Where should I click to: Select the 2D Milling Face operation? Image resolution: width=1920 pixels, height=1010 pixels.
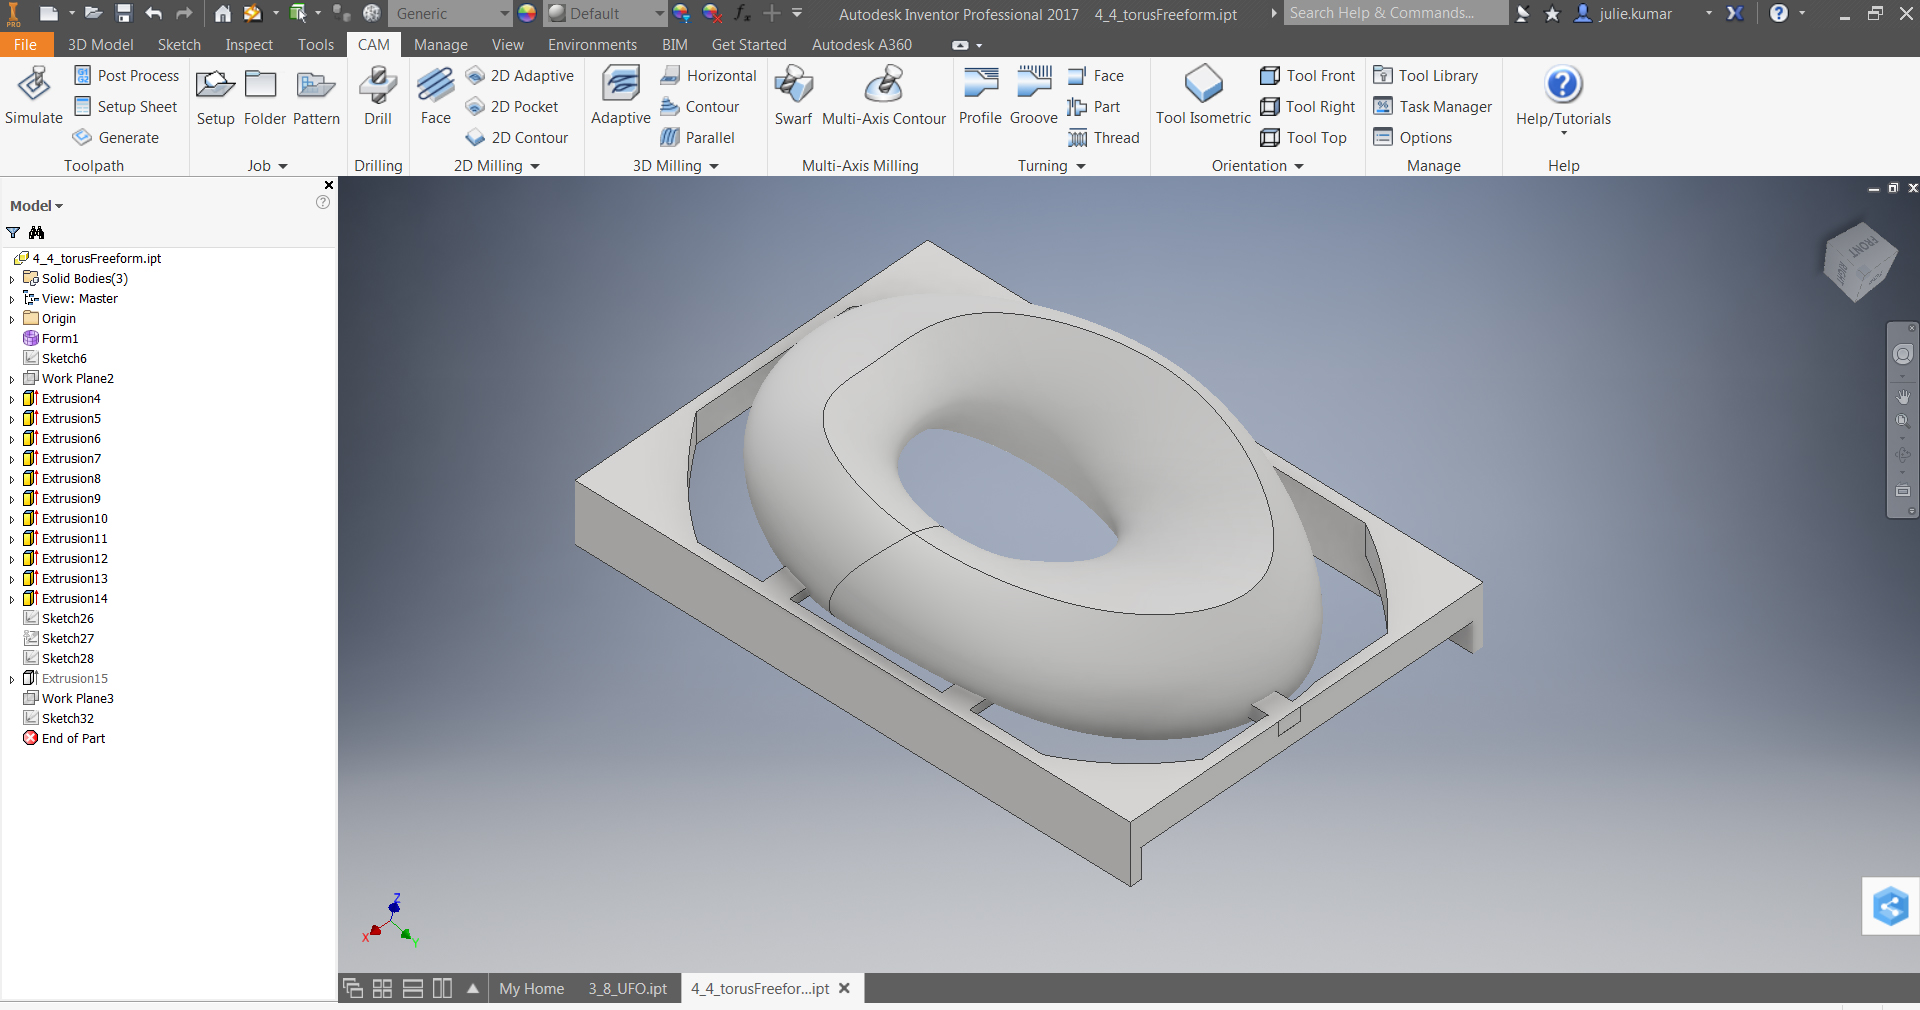(435, 96)
